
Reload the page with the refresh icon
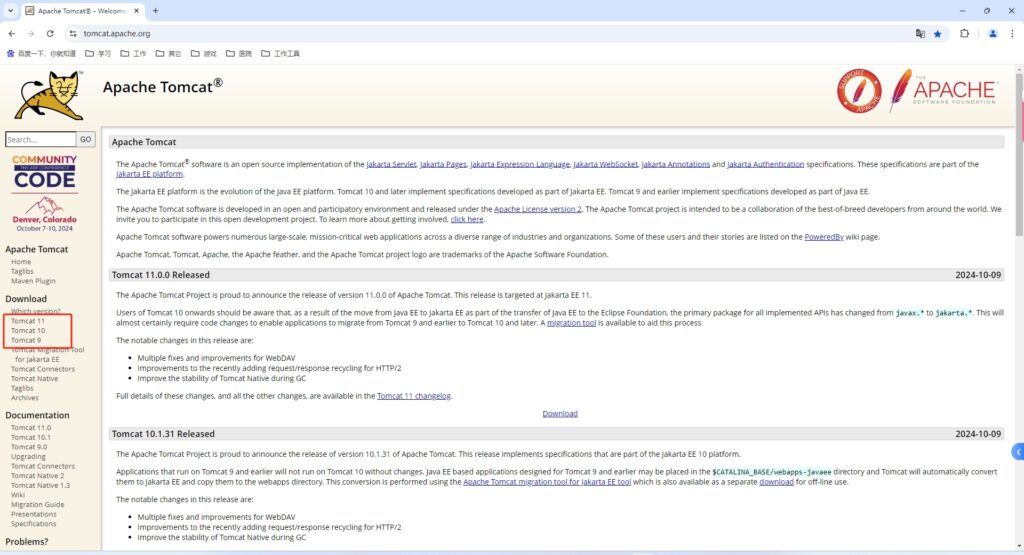[50, 33]
